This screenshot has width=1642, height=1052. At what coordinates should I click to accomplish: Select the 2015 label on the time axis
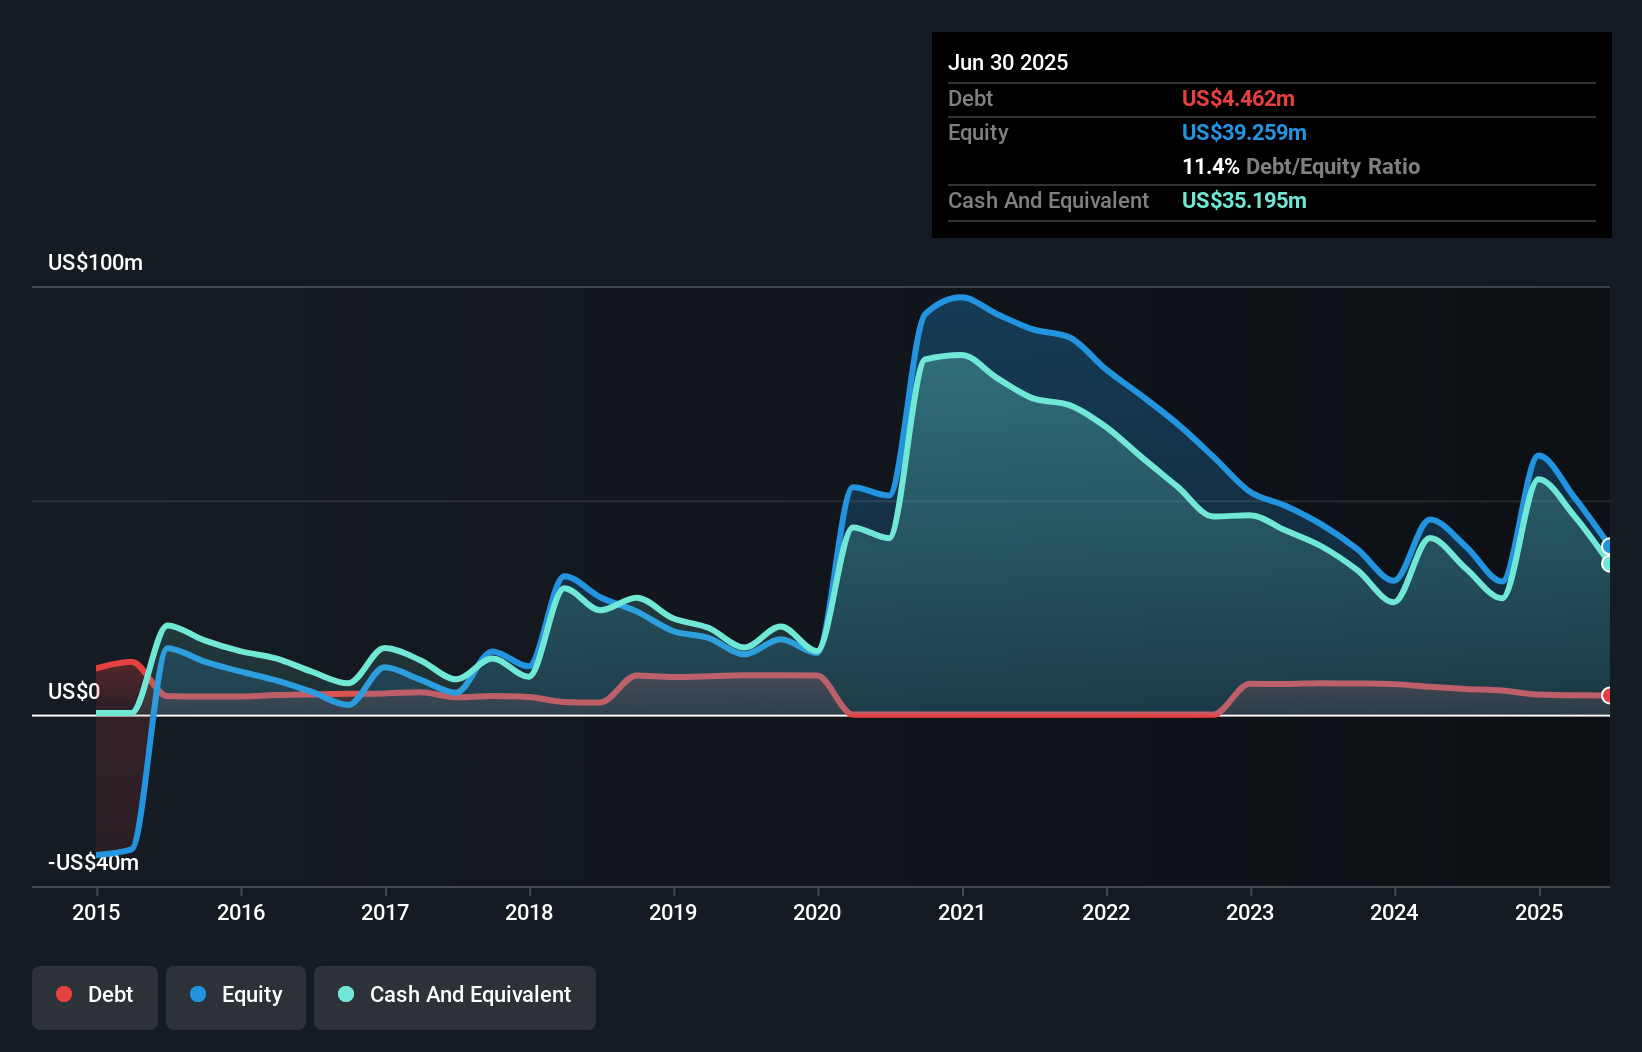point(96,912)
